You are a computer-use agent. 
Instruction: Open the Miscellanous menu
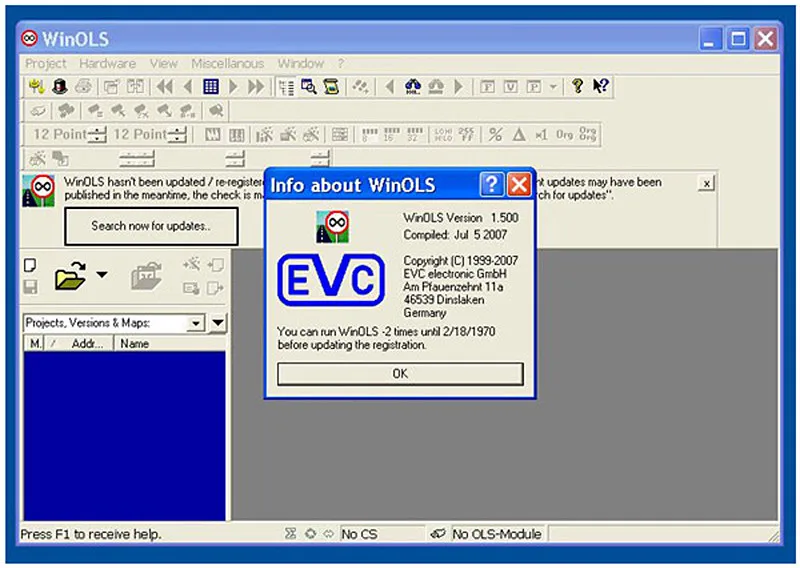[x=228, y=63]
